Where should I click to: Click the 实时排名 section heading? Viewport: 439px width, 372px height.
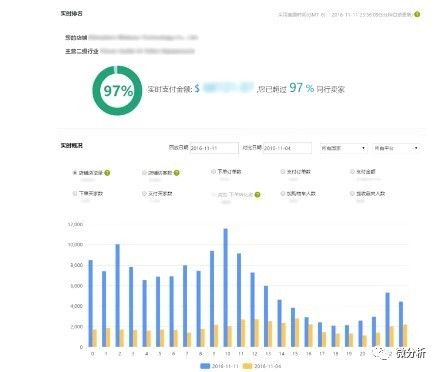71,14
